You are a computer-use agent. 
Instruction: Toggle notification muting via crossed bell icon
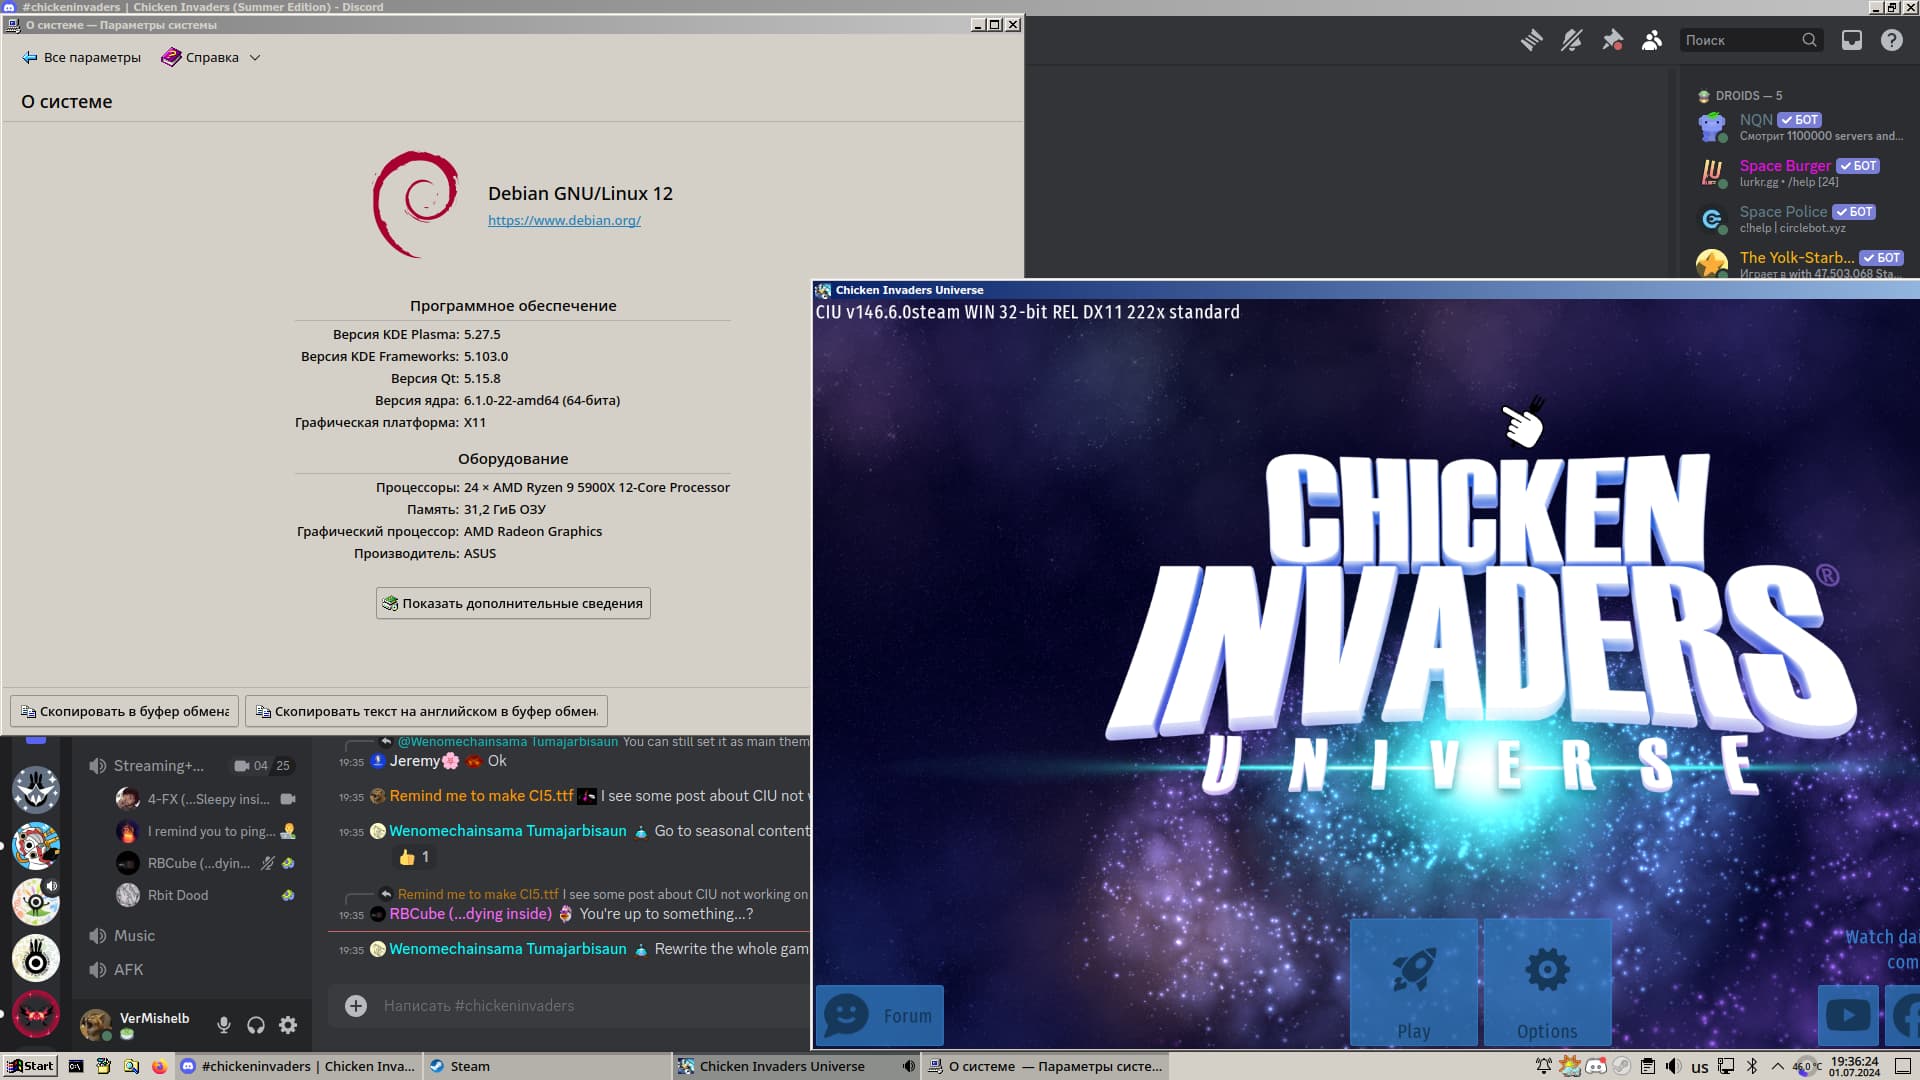click(x=1572, y=40)
